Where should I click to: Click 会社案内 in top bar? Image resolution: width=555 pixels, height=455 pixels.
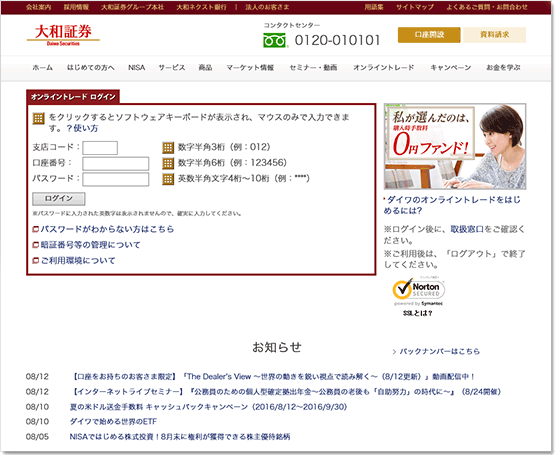tap(39, 7)
